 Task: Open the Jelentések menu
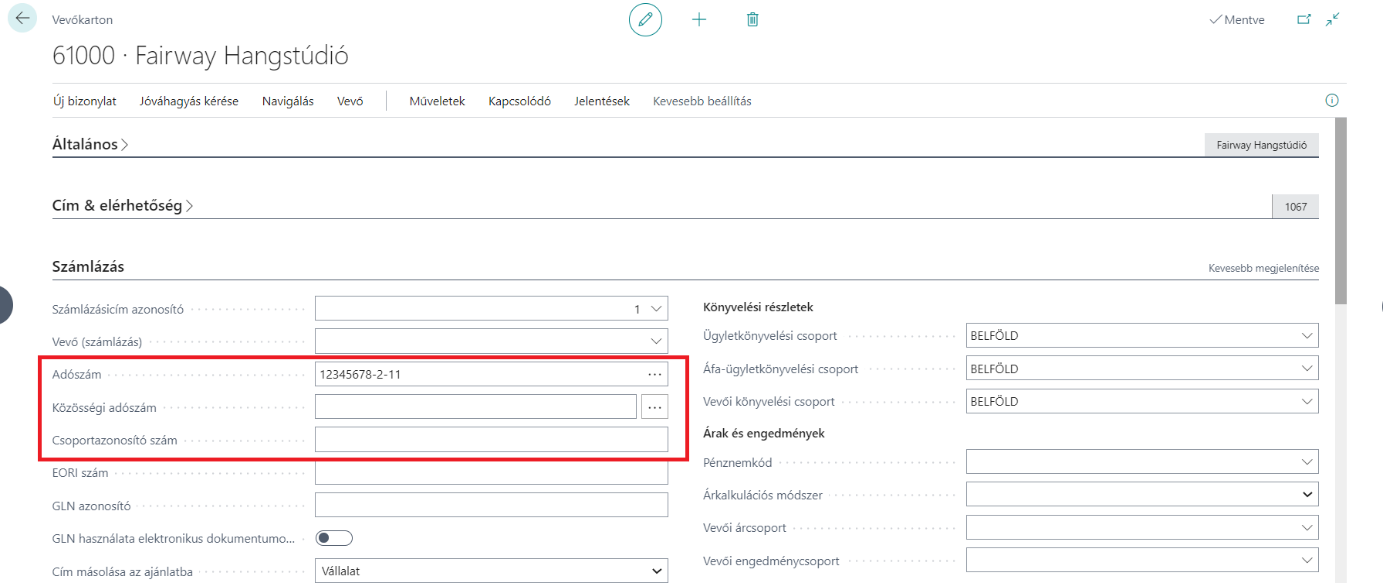[602, 101]
